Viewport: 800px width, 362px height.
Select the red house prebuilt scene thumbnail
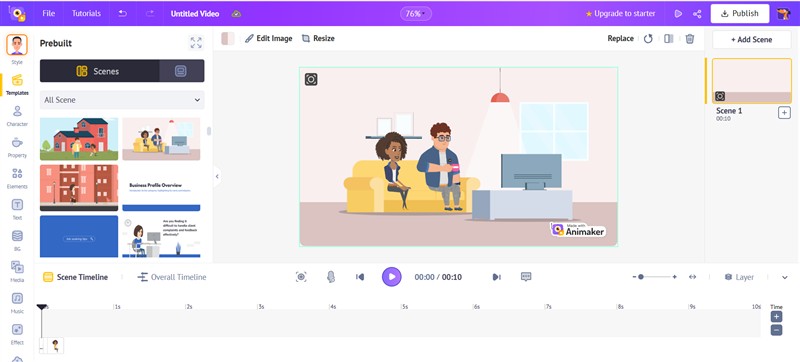click(79, 139)
